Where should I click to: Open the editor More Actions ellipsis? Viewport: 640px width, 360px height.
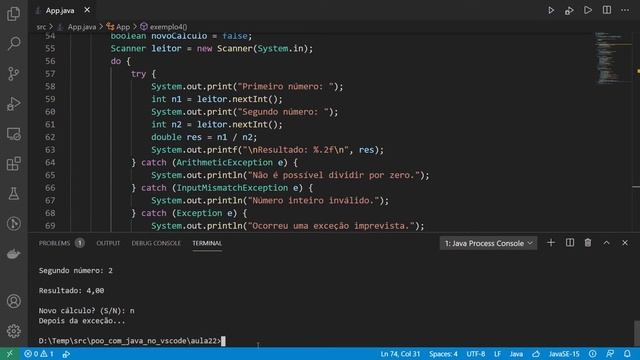coord(625,10)
